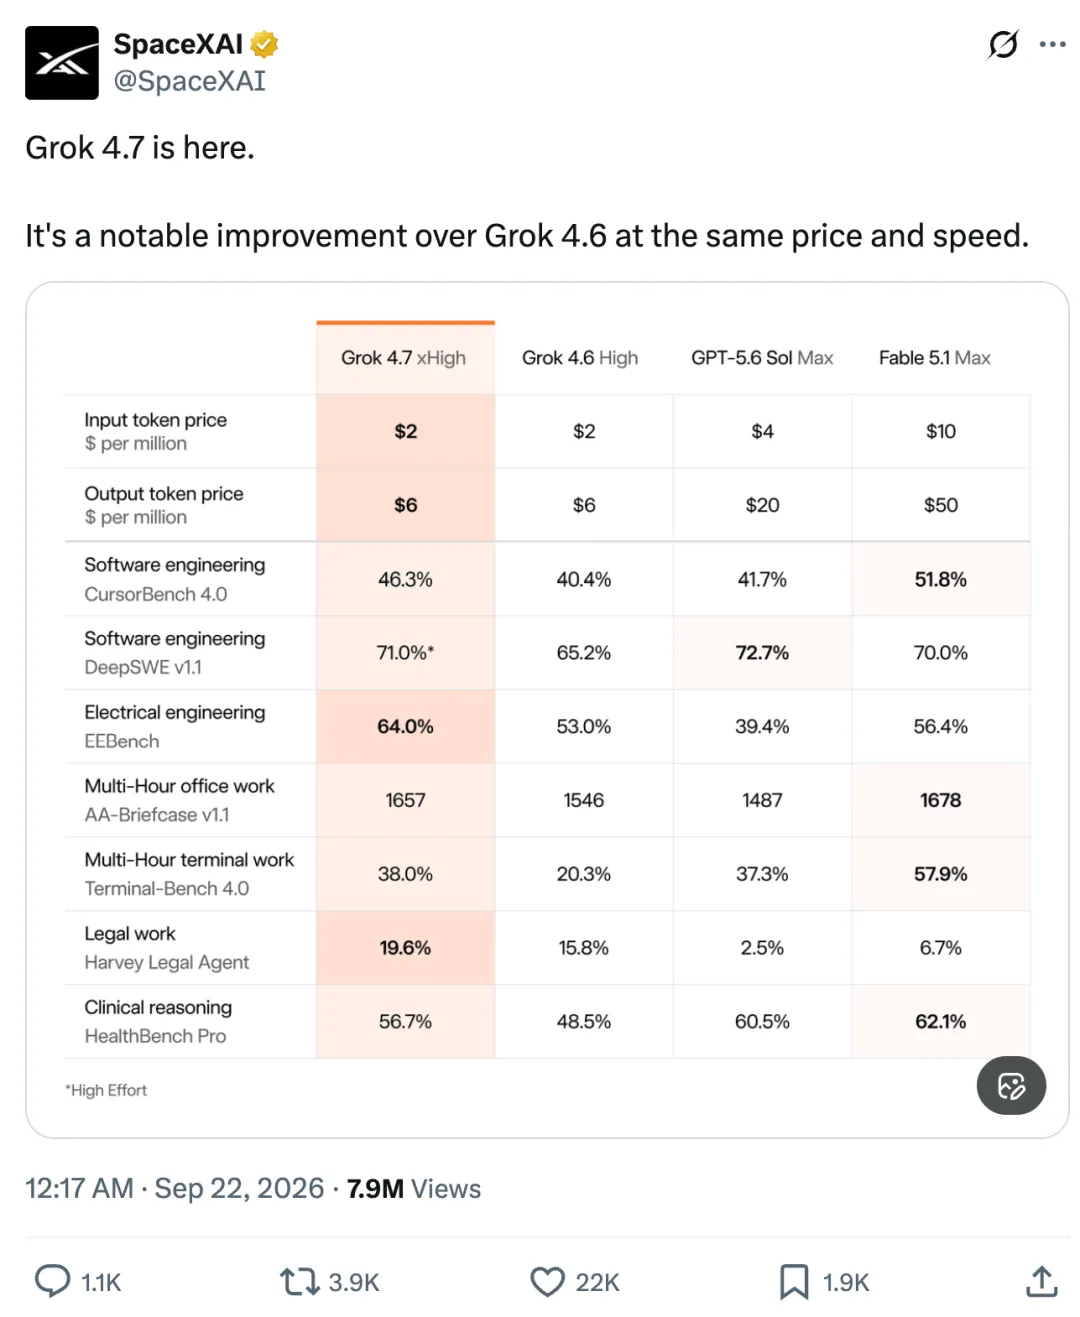Click the Grok 4.7 xHigh column header
Screen dimensions: 1080x1317
tap(404, 358)
